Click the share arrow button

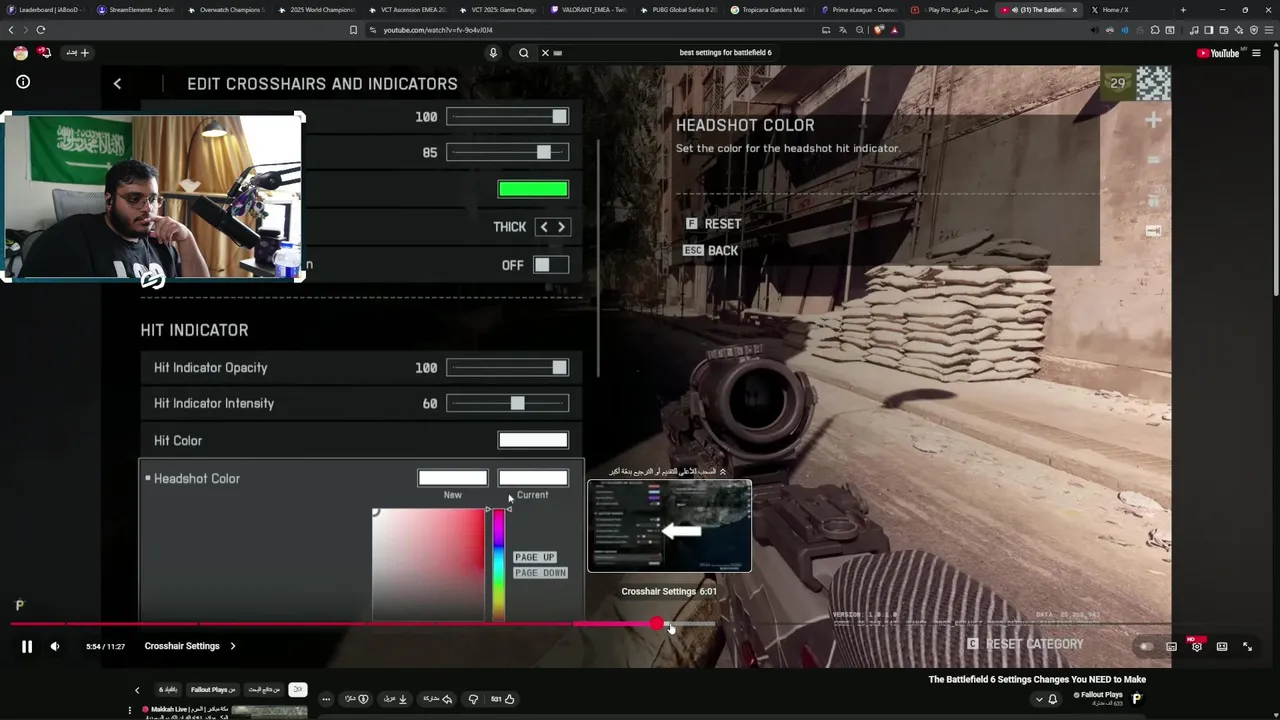pyautogui.click(x=437, y=699)
